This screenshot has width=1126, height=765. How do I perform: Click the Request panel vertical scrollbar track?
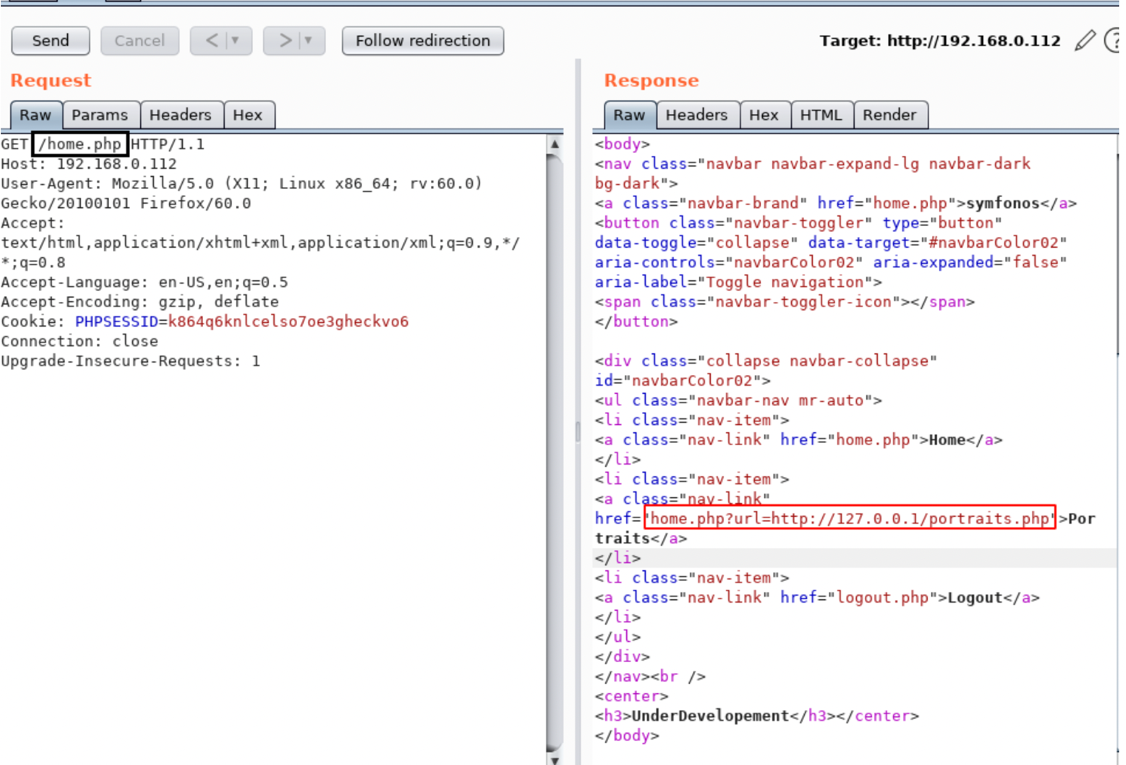click(x=556, y=450)
